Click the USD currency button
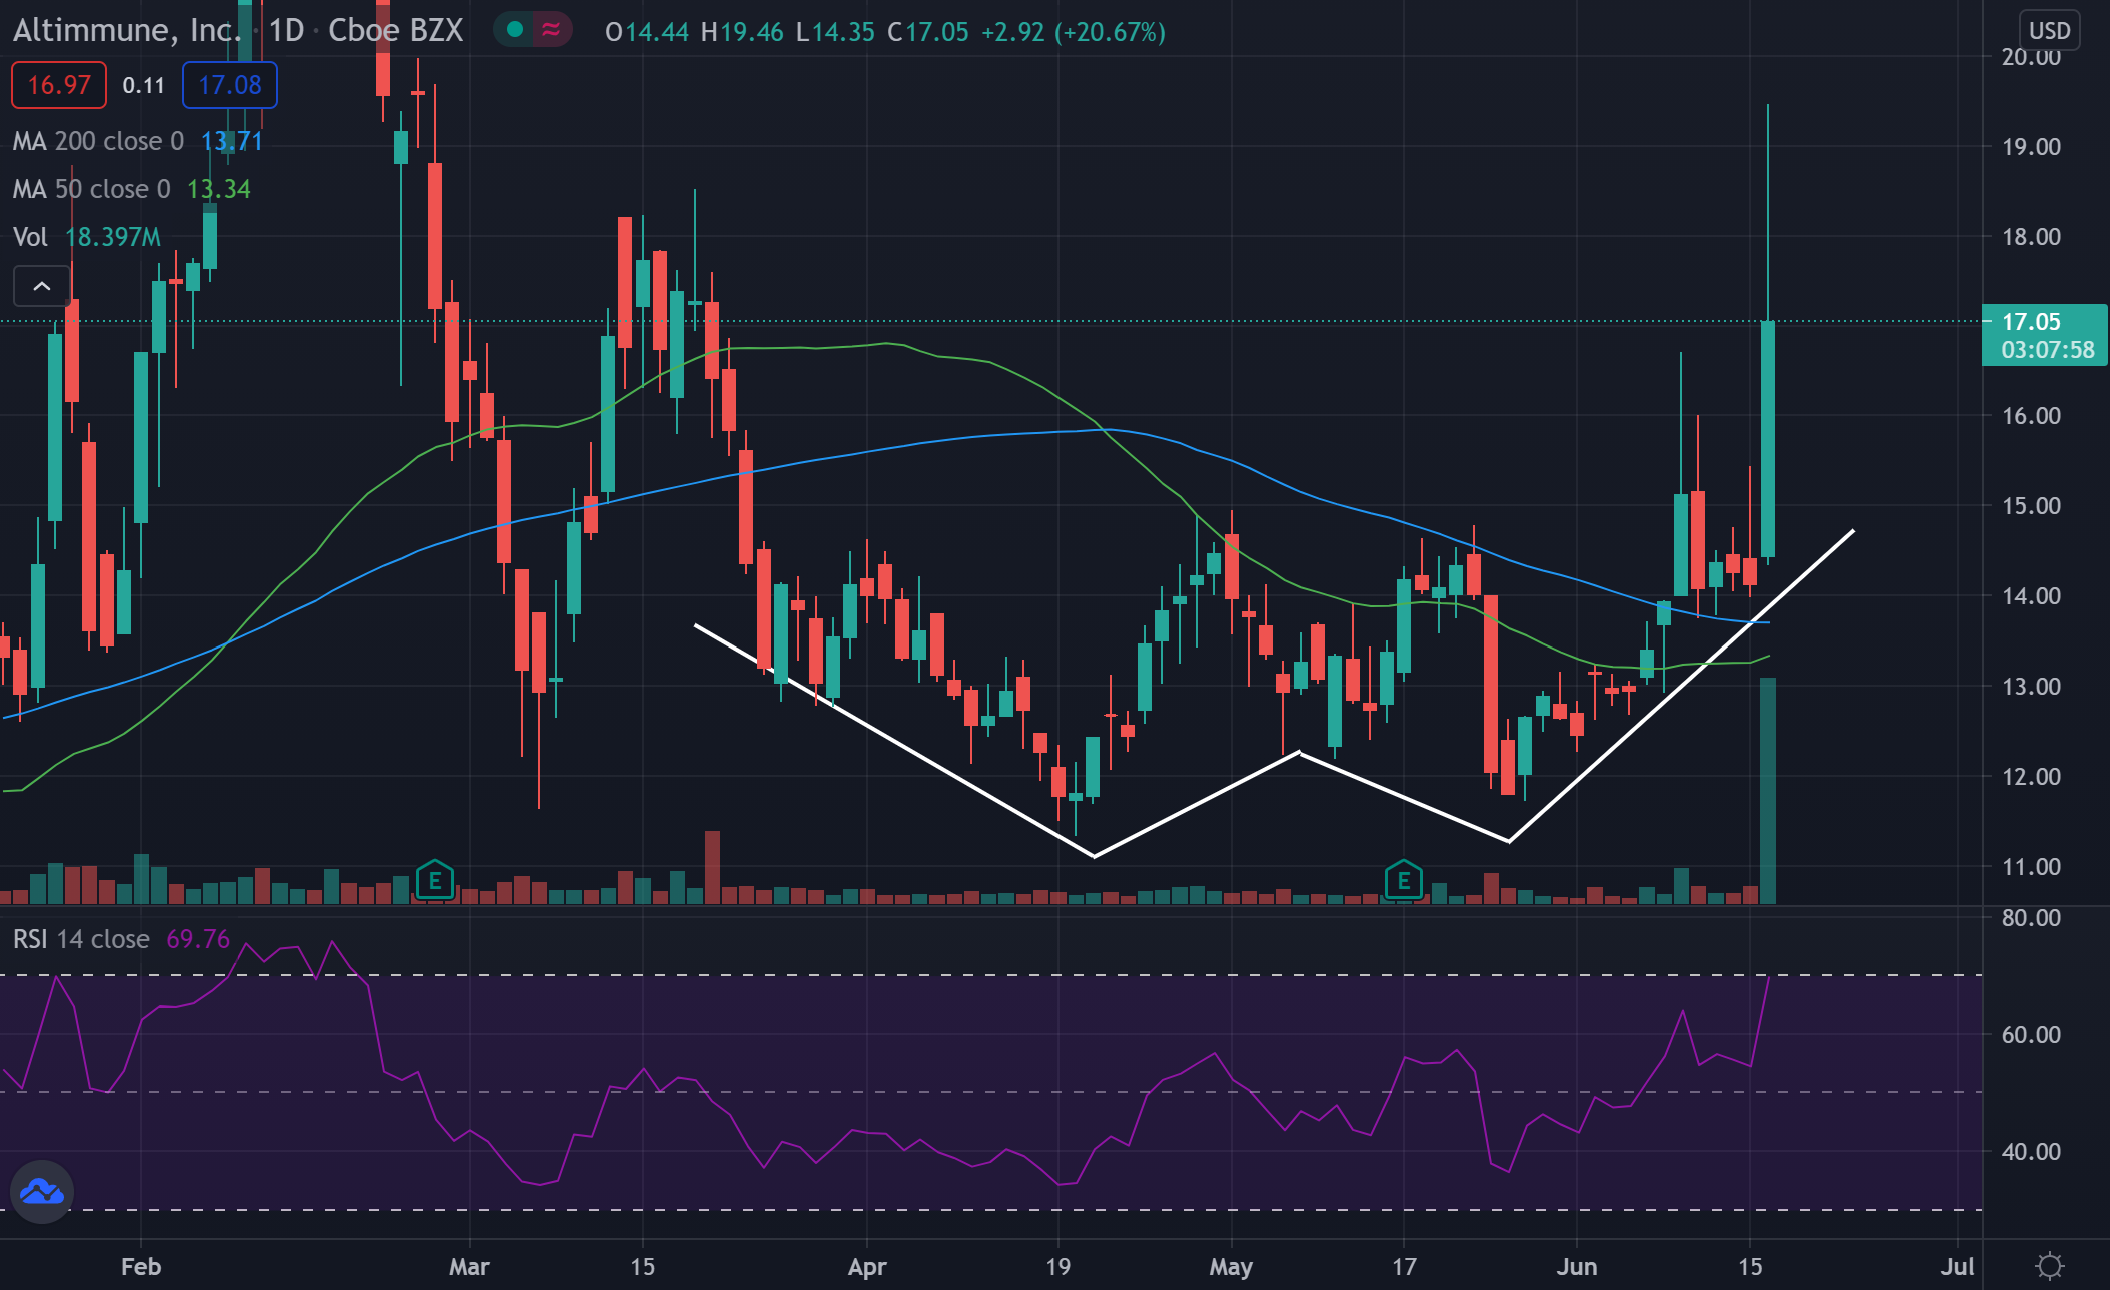 [x=2050, y=31]
